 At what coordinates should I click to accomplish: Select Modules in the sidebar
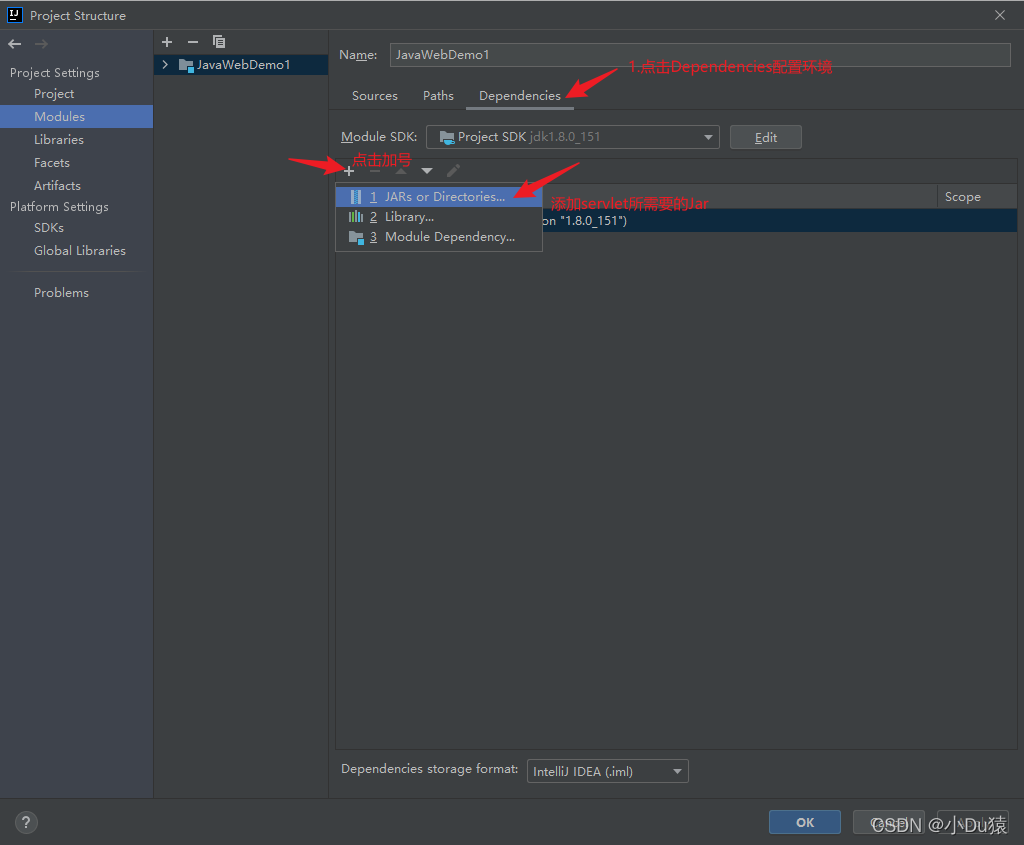76,117
